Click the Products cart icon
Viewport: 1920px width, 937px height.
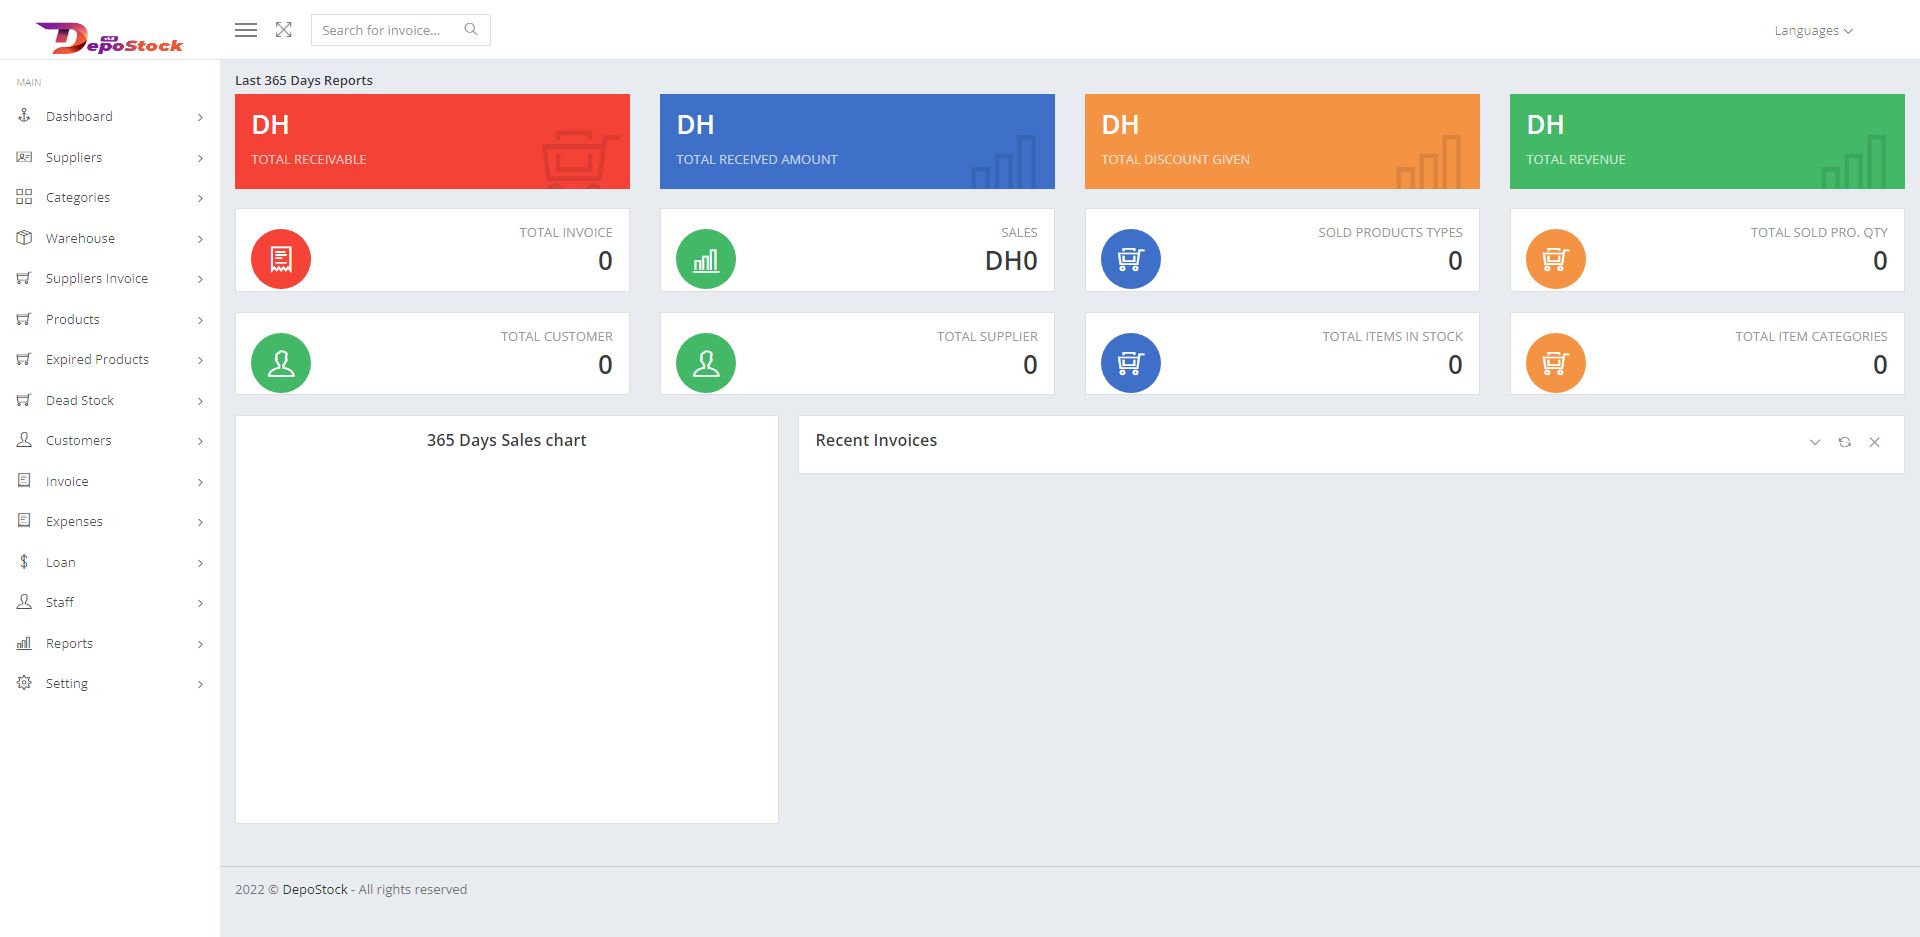click(x=24, y=319)
